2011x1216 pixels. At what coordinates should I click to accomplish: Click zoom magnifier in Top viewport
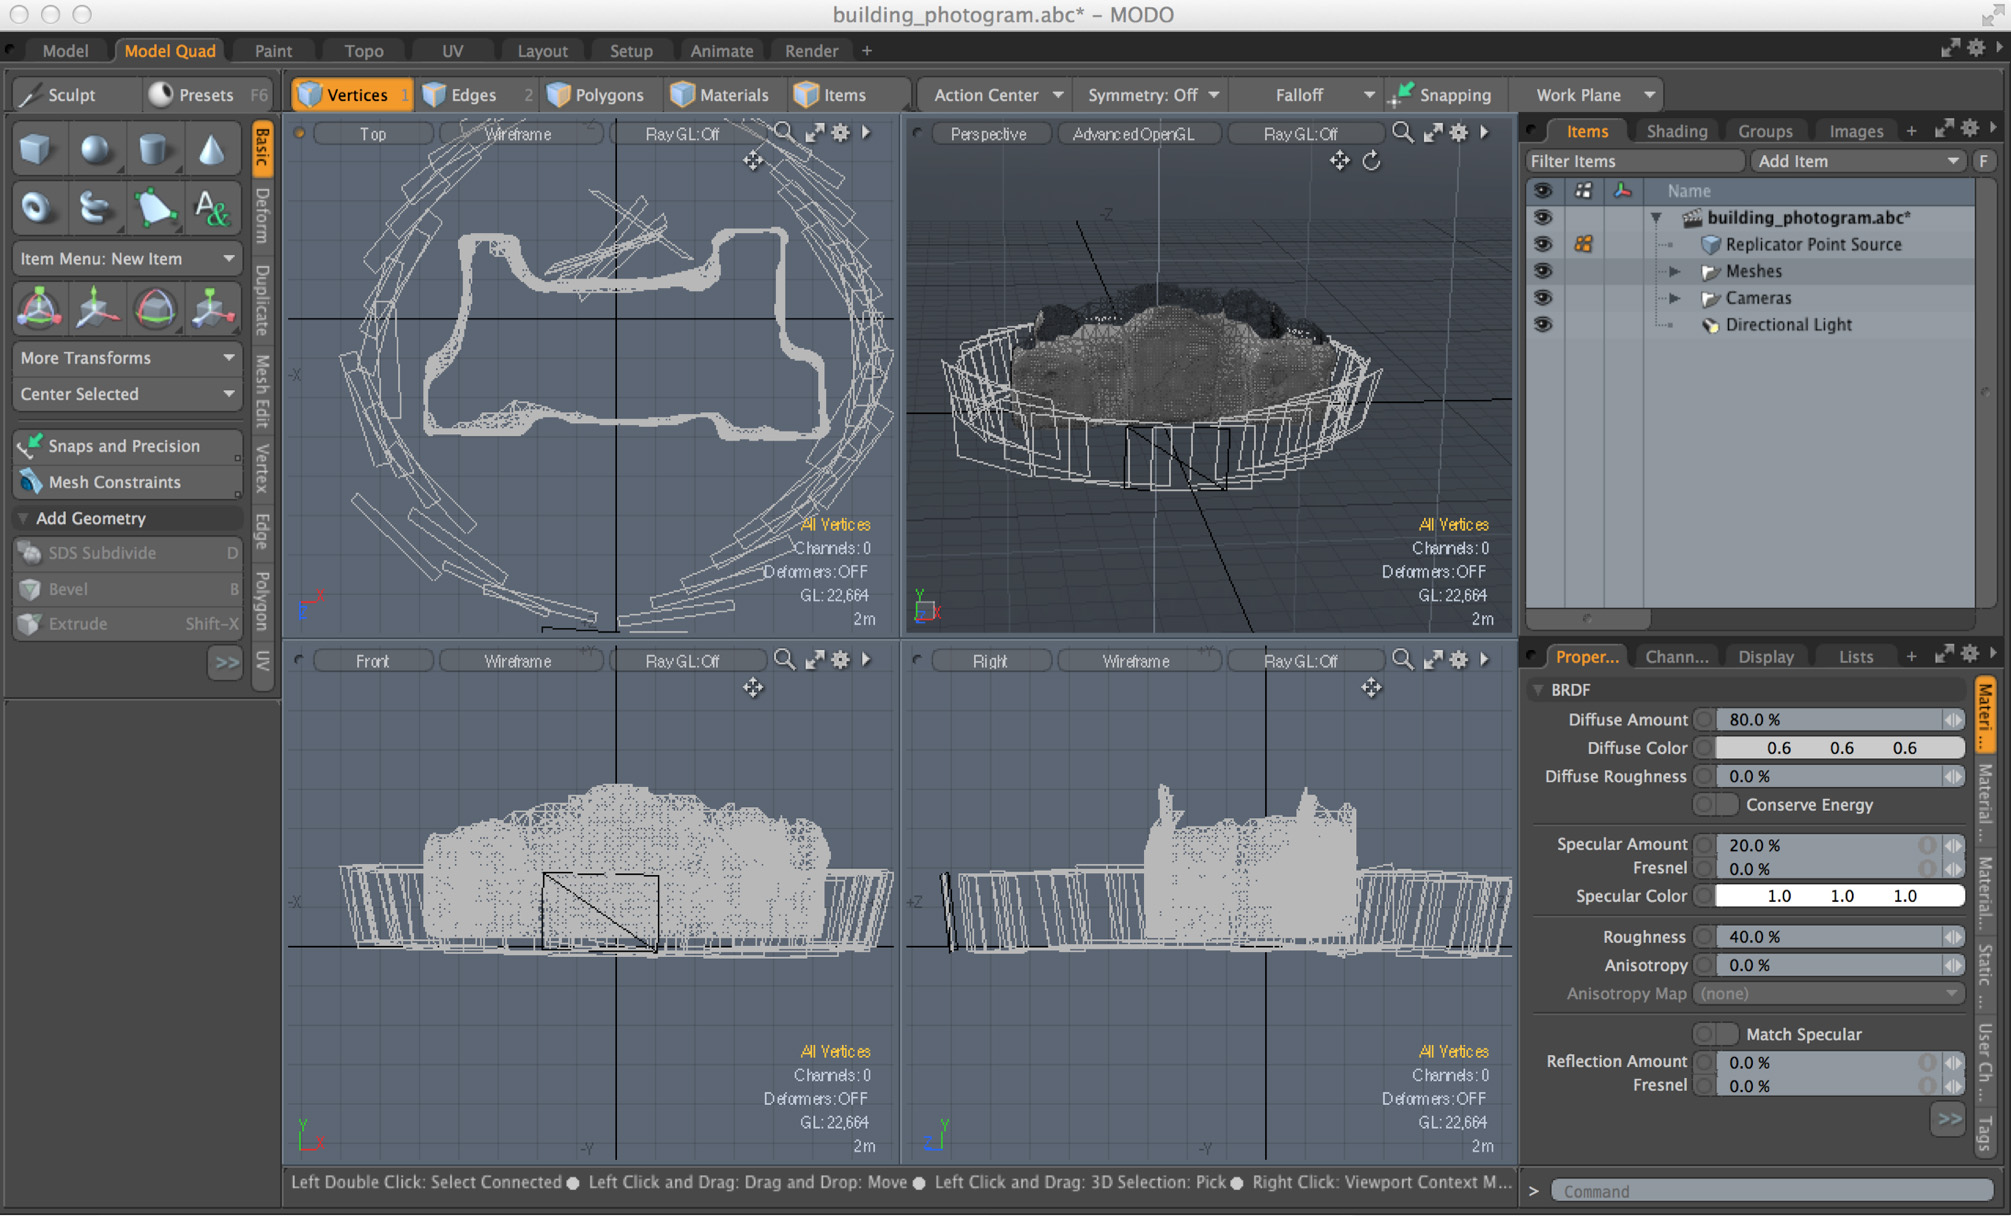click(x=784, y=133)
